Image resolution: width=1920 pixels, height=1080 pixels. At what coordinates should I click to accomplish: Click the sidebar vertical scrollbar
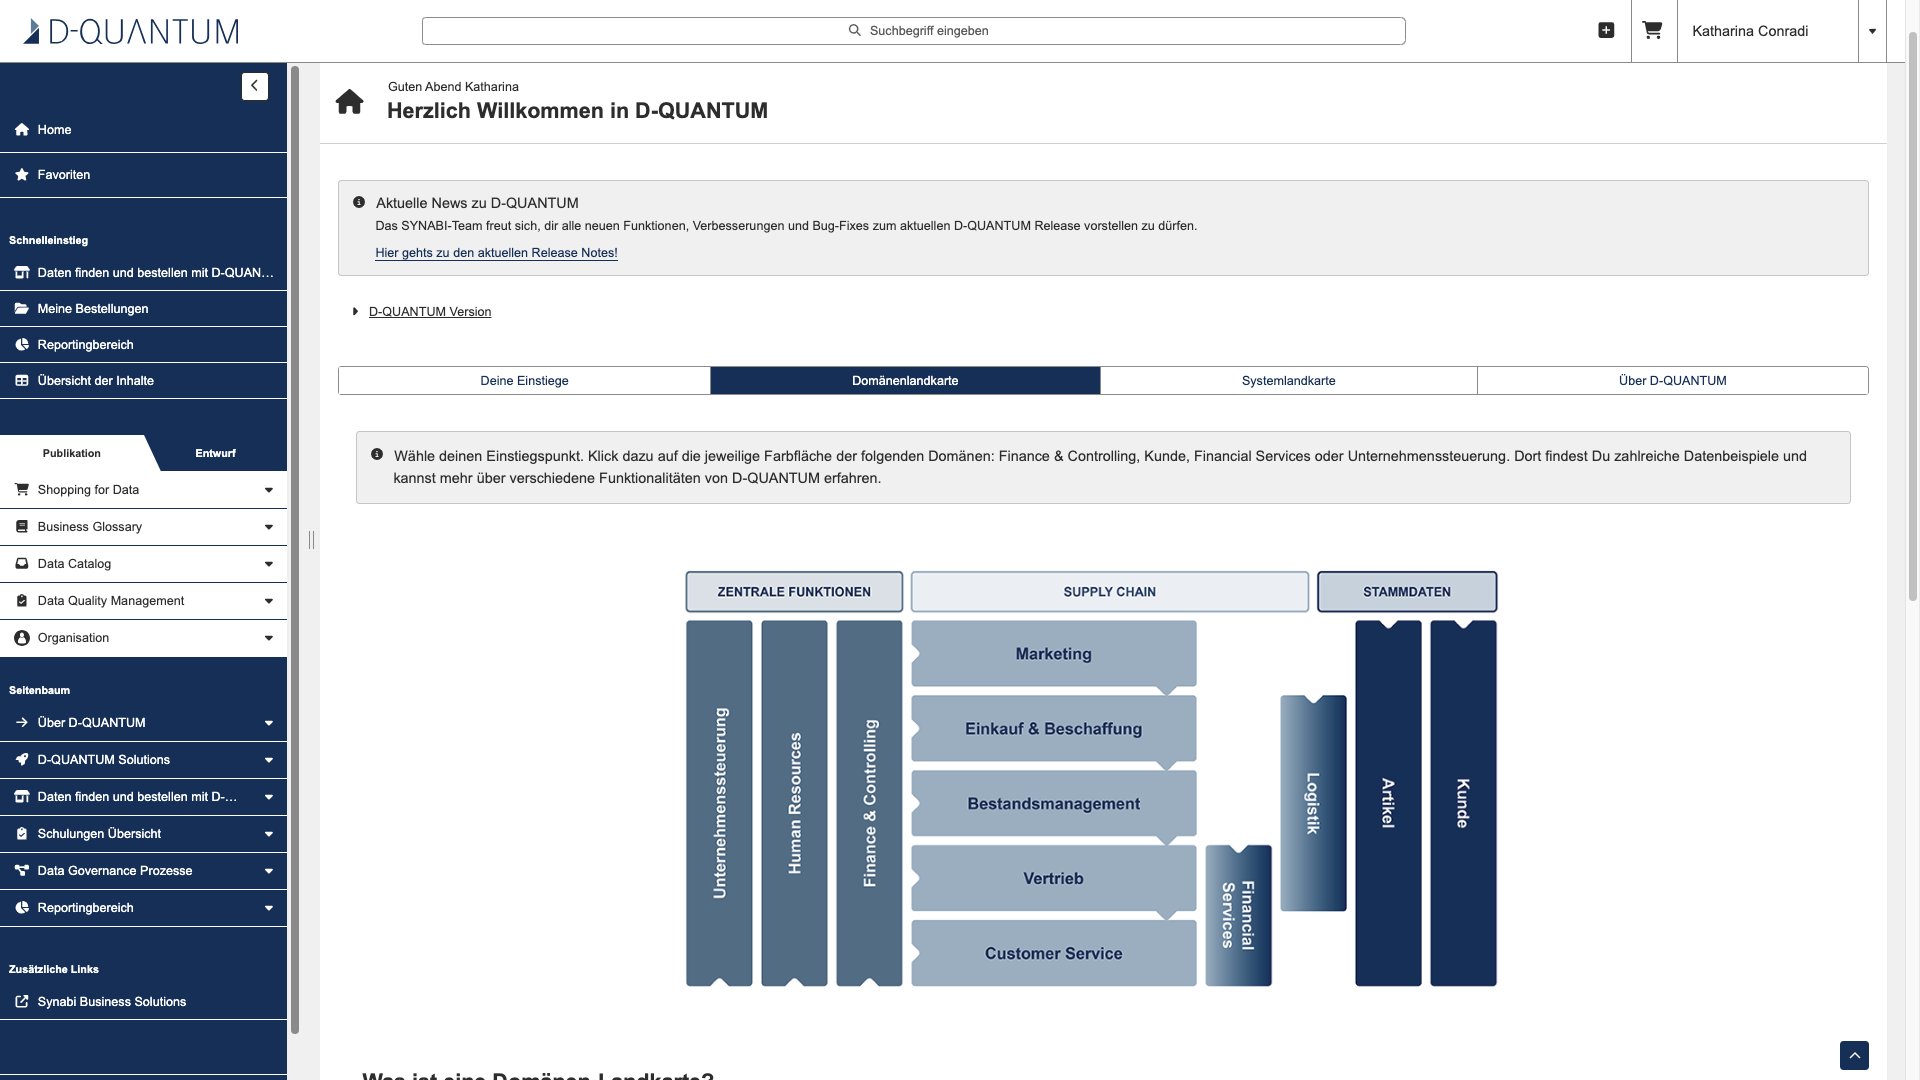pos(295,550)
